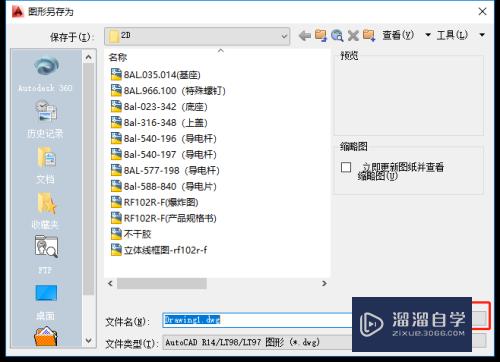The height and width of the screenshot is (362, 500).
Task: Click the Back arrow toolbar icon
Action: pyautogui.click(x=305, y=35)
